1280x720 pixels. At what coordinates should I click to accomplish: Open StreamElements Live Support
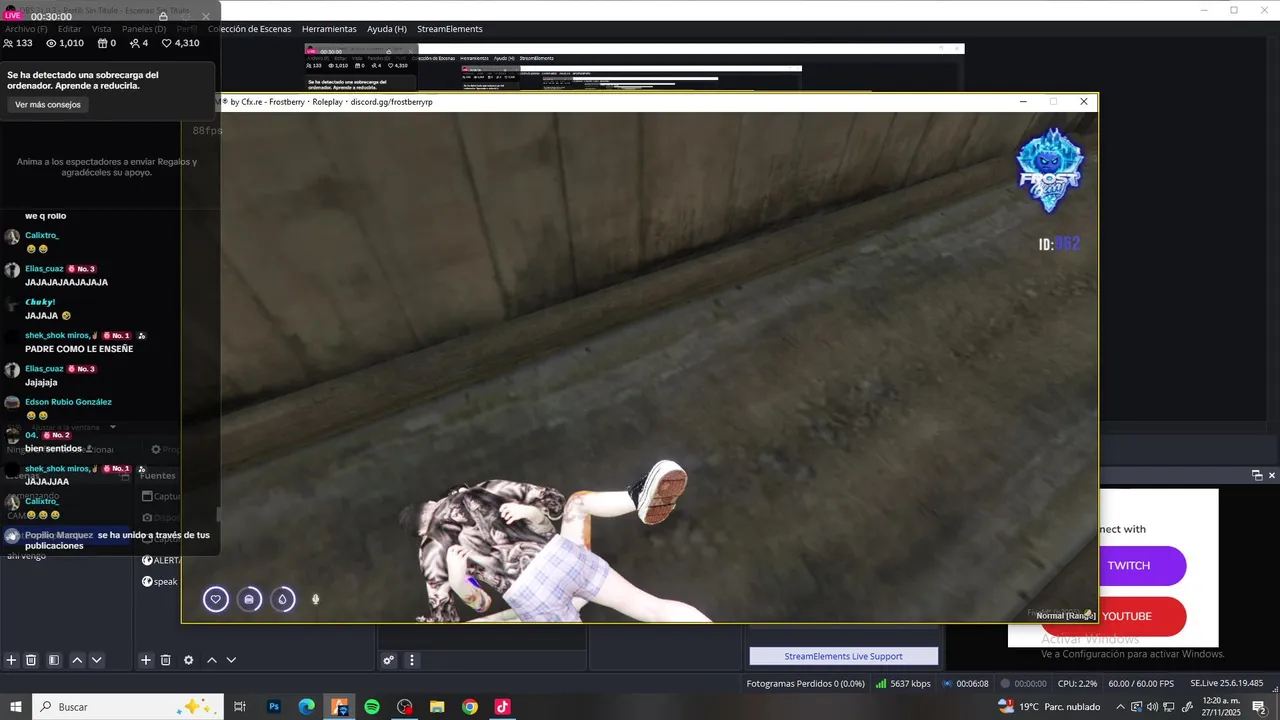[x=844, y=656]
